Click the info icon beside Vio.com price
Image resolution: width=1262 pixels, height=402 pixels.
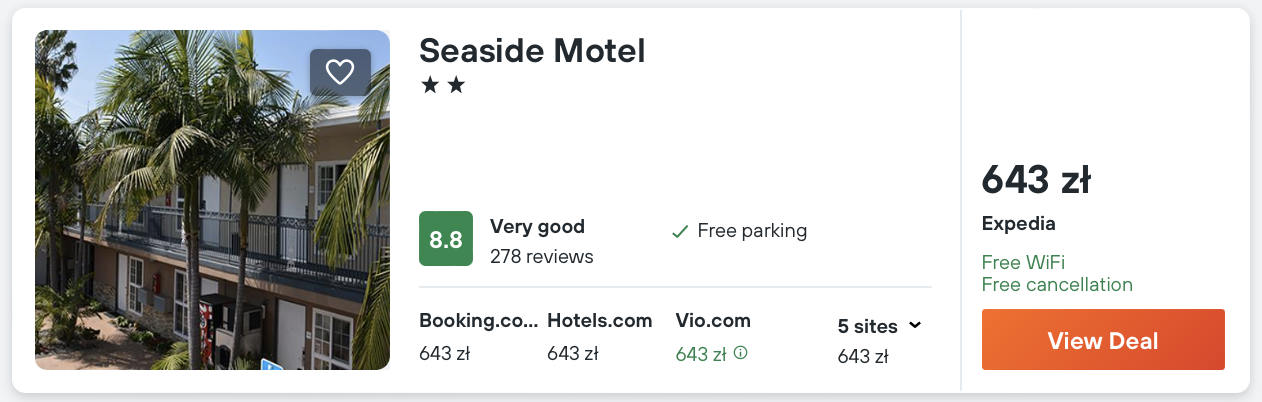point(741,353)
